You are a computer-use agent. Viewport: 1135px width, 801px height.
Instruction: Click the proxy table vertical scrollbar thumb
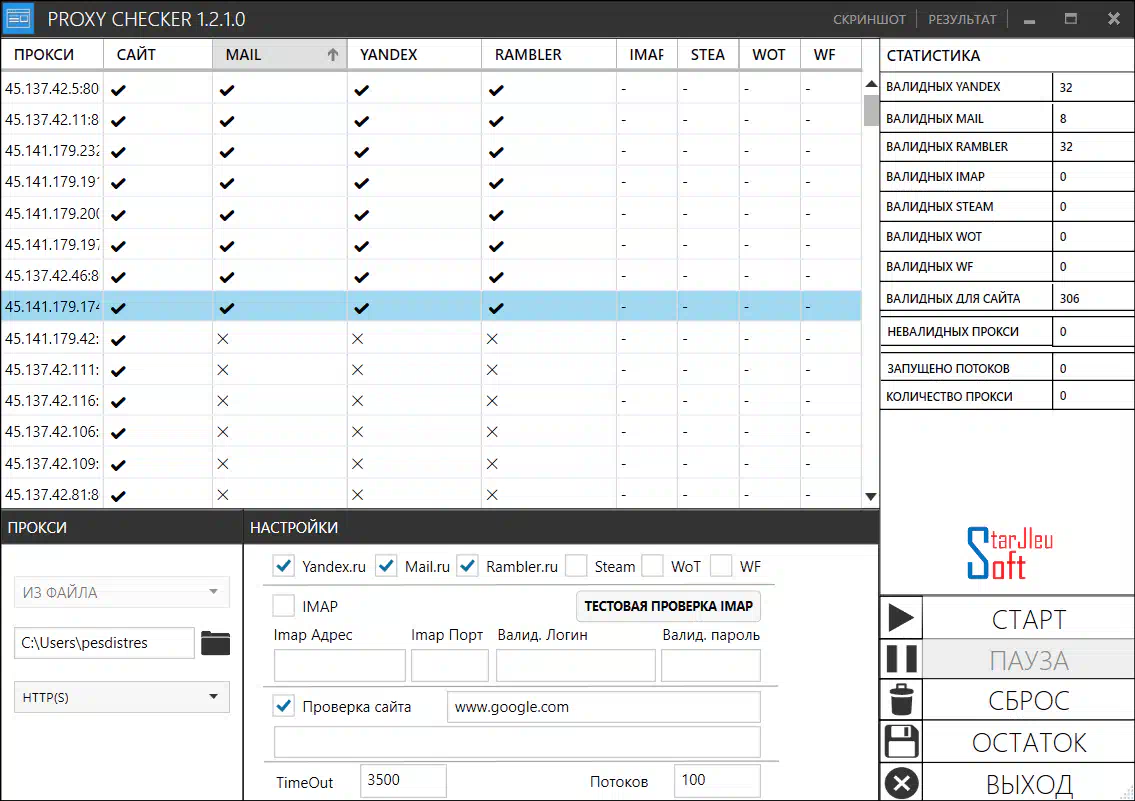(x=871, y=110)
